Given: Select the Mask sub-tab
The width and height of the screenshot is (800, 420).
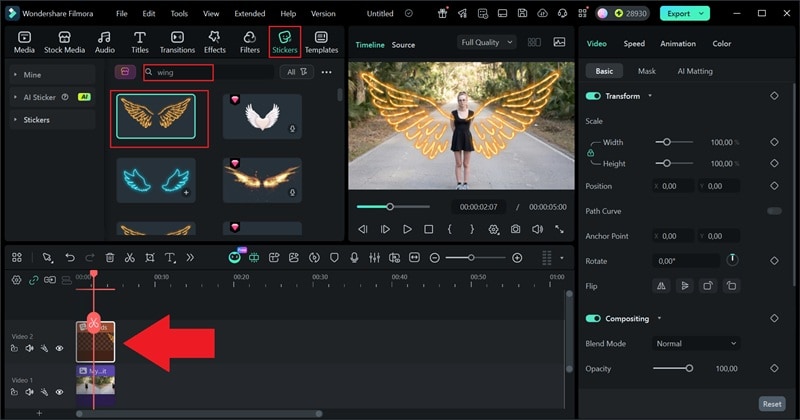Looking at the screenshot, I should click(x=646, y=71).
